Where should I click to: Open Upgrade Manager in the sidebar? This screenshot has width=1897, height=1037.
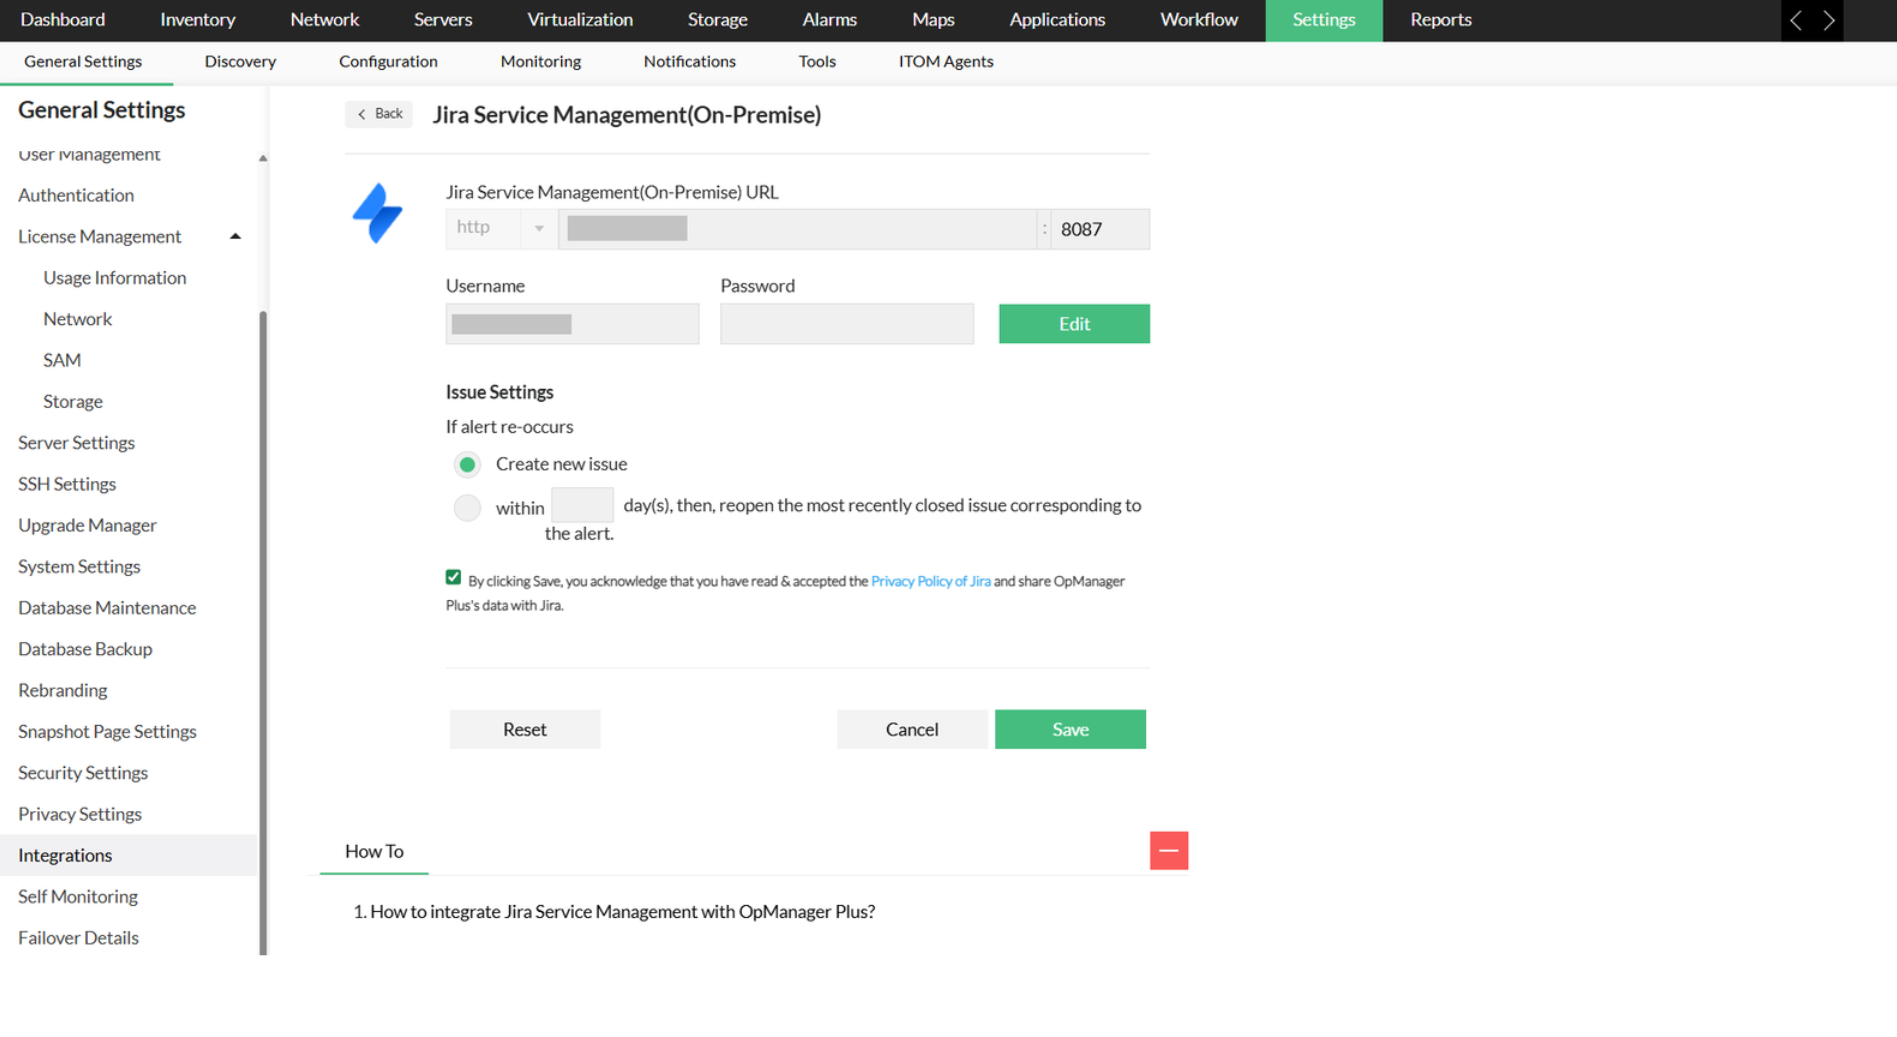(x=87, y=526)
